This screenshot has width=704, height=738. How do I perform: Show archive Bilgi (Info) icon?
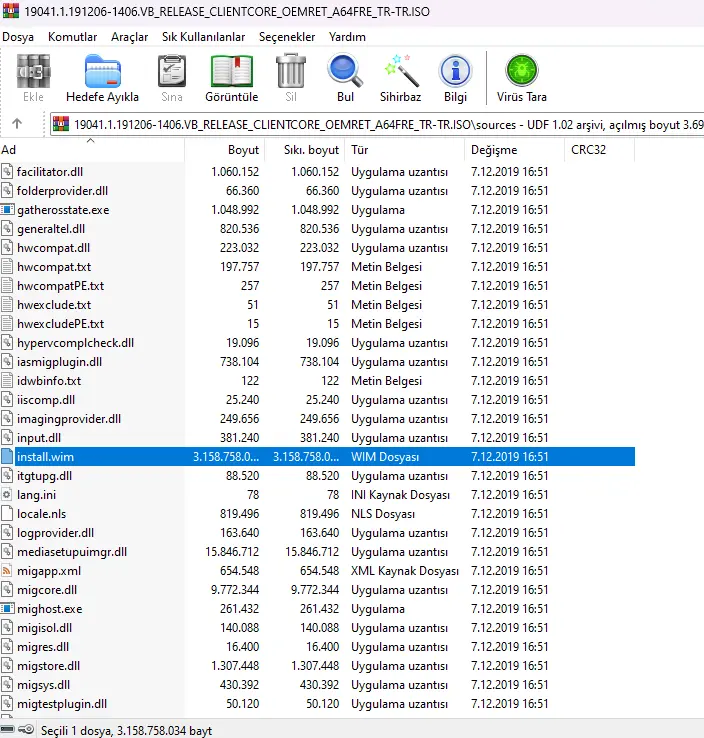[455, 71]
